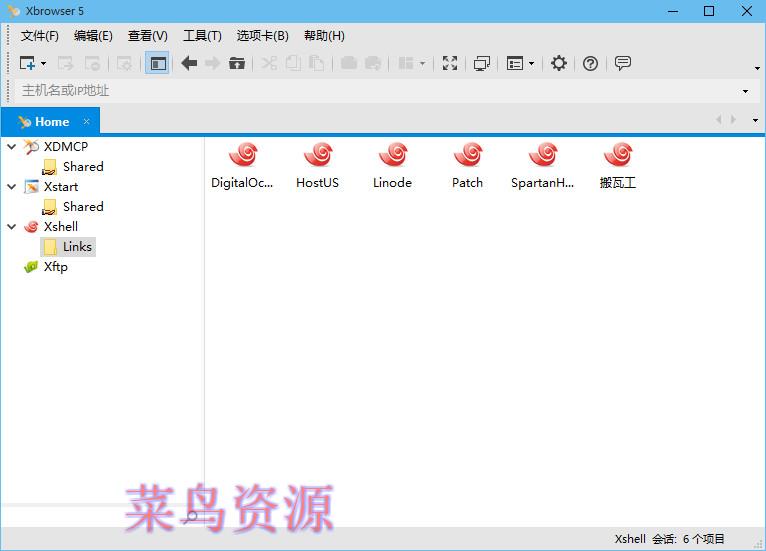766x551 pixels.
Task: Select the 搬瓦工 session icon
Action: click(x=617, y=166)
